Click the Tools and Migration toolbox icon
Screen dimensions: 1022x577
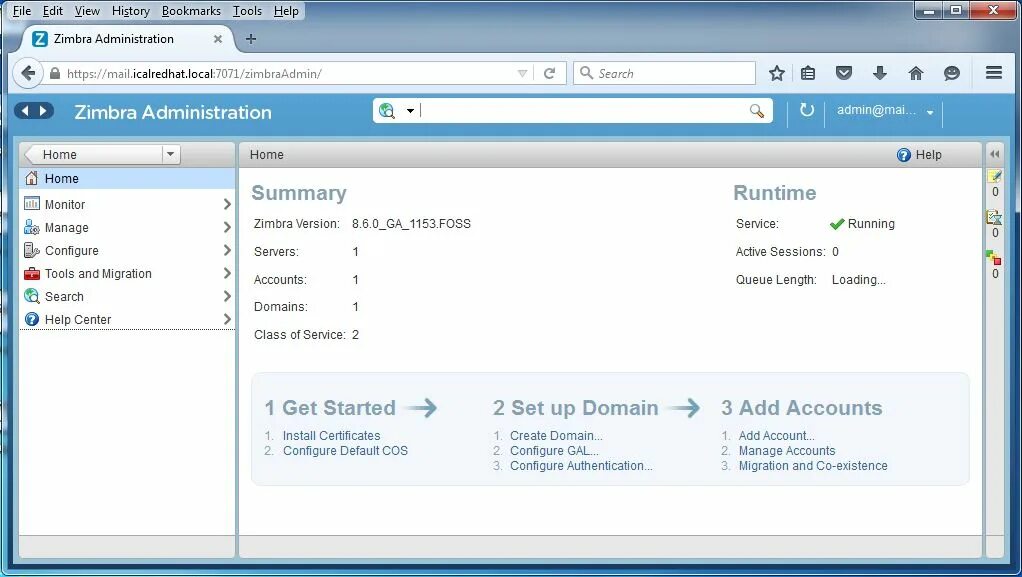click(x=31, y=273)
